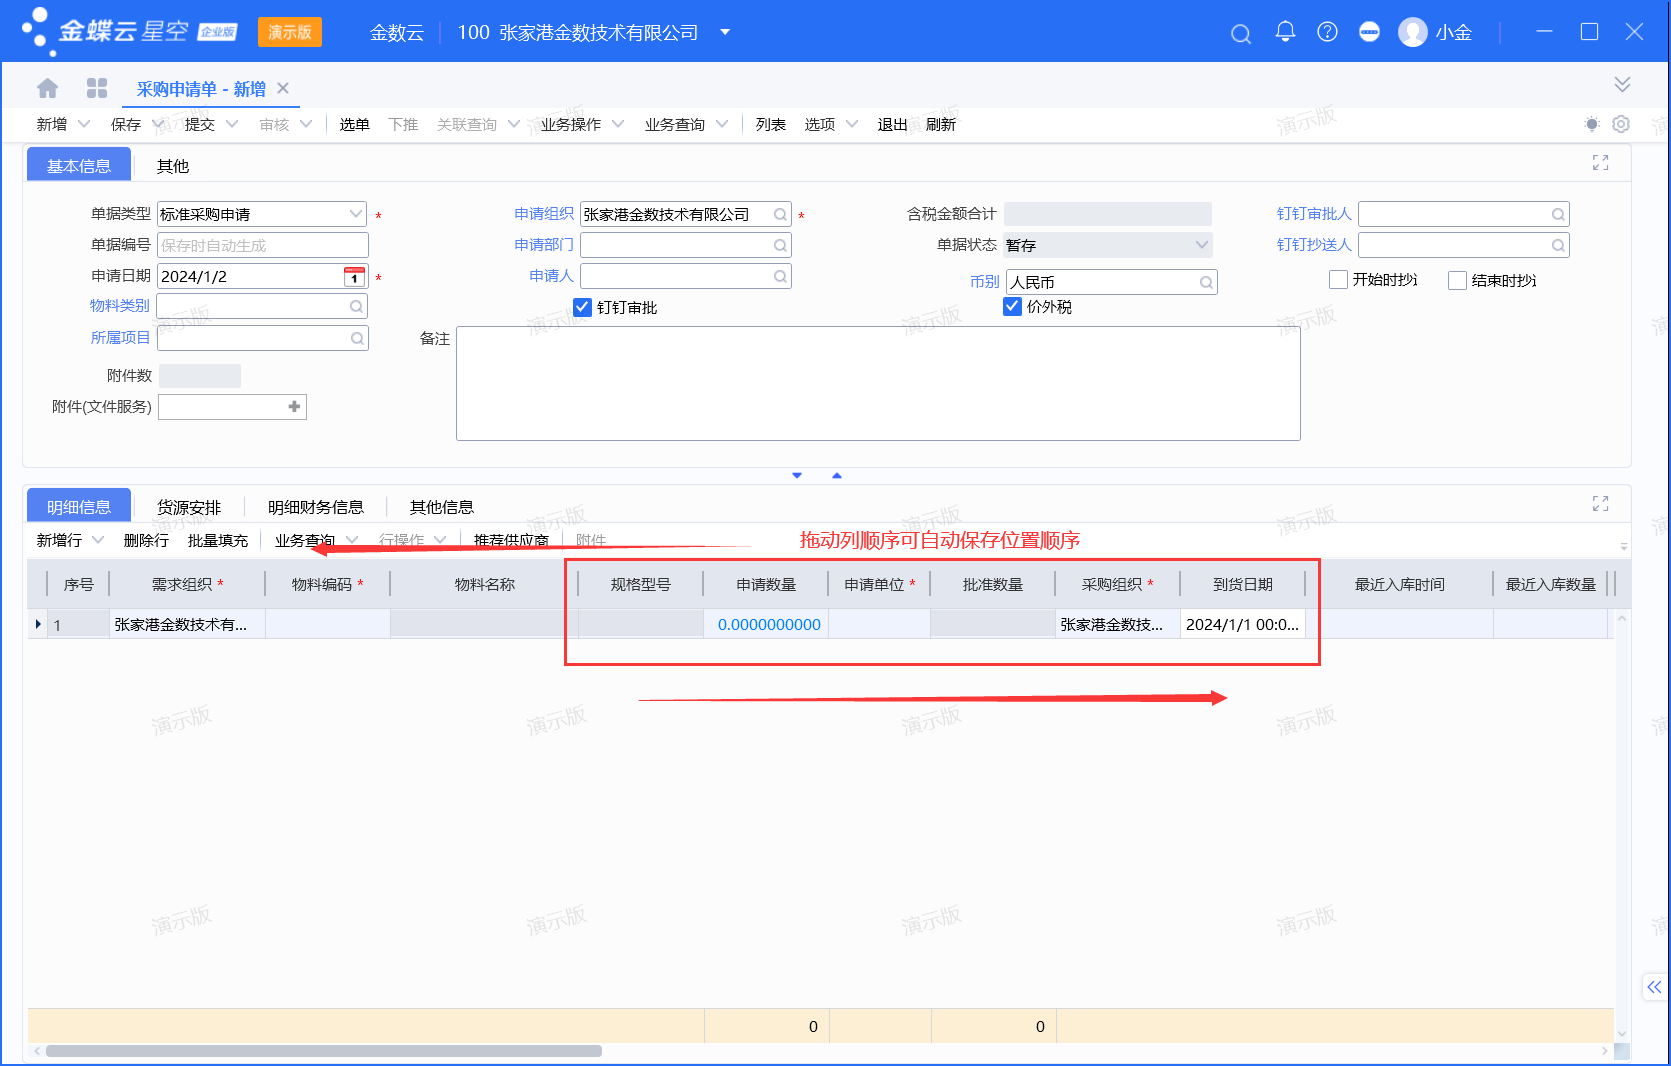Click the 删除行 button
The width and height of the screenshot is (1671, 1066).
[146, 540]
